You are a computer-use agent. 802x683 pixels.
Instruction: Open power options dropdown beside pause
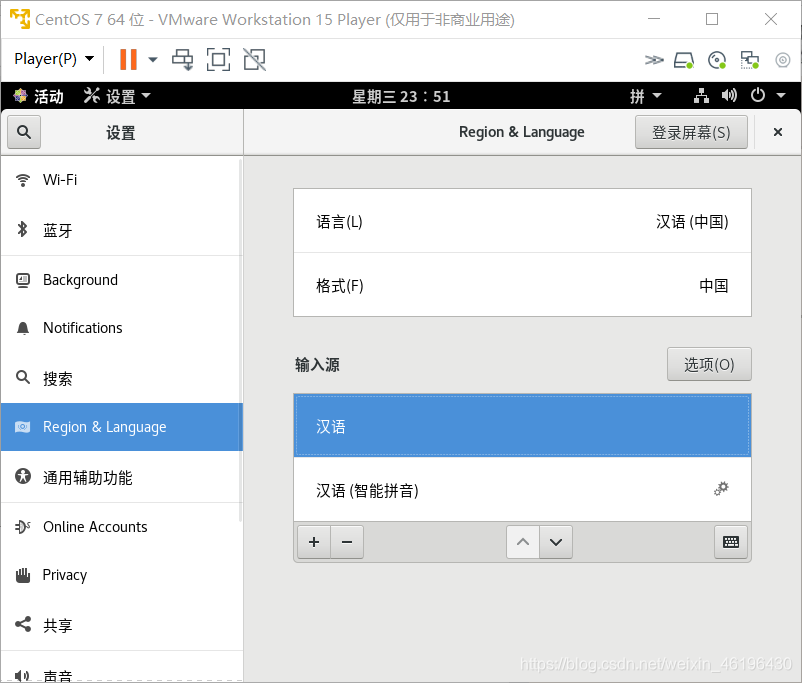click(152, 59)
